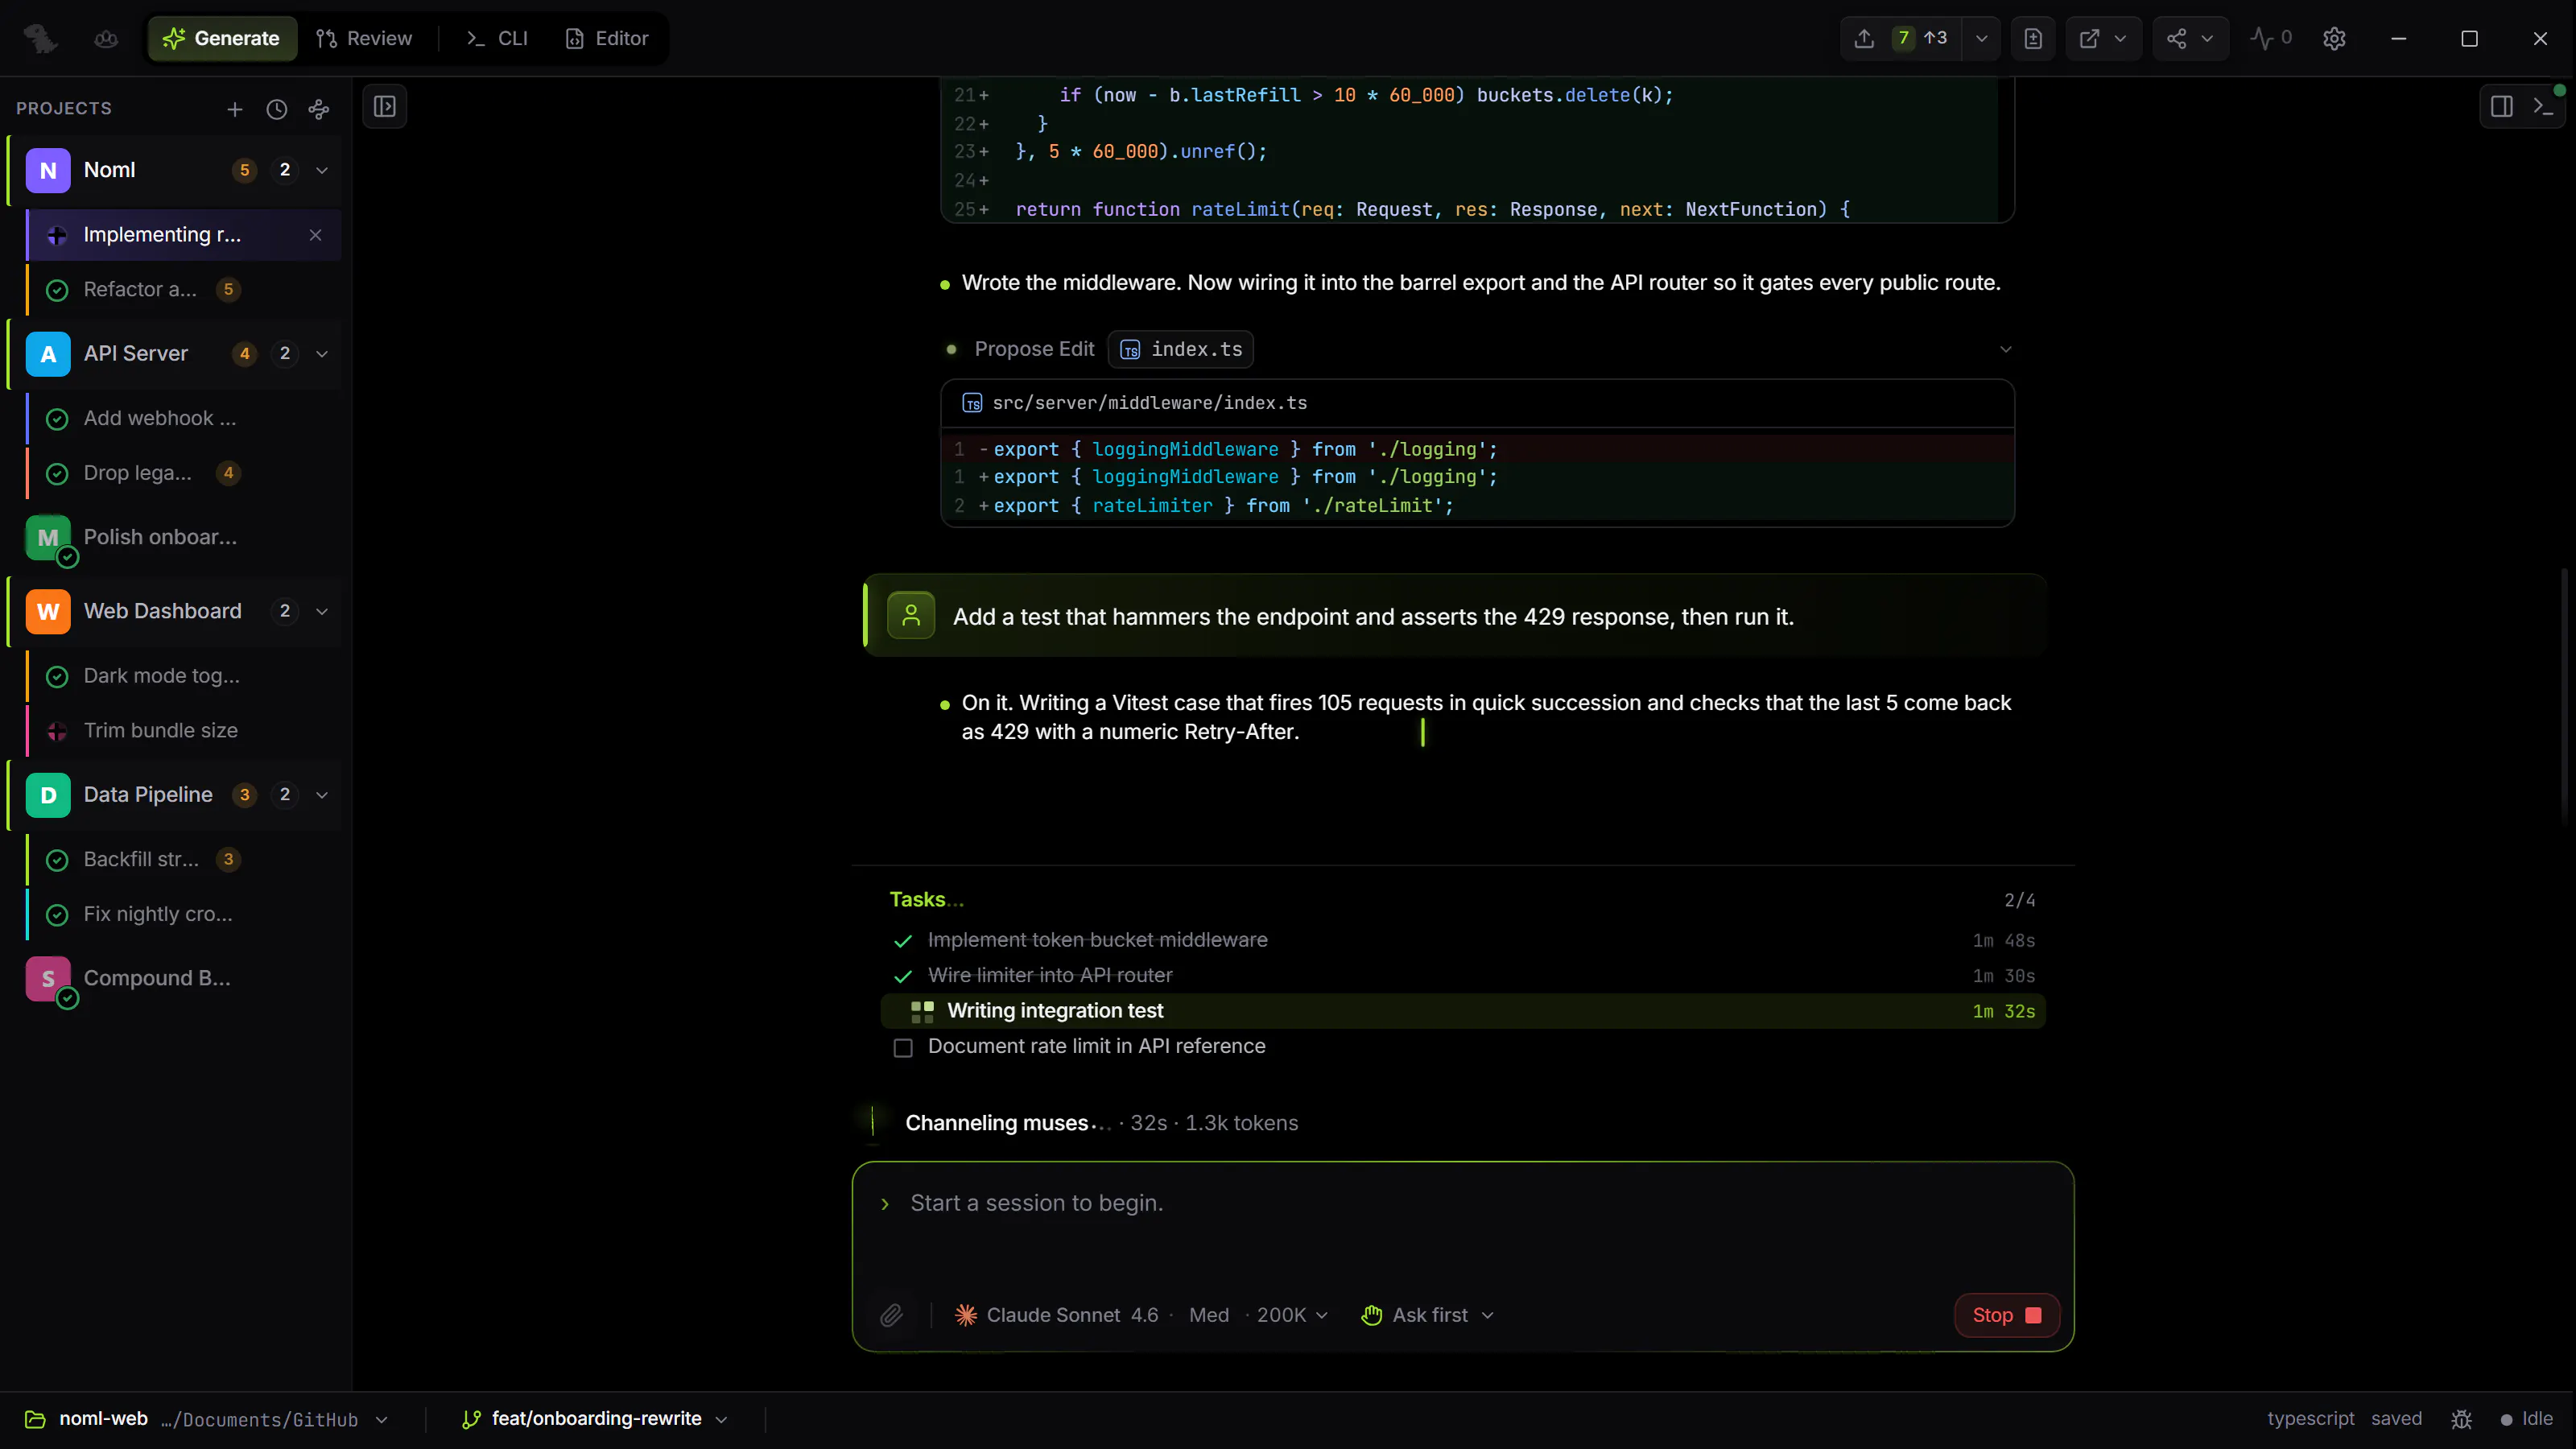Image resolution: width=2576 pixels, height=1449 pixels.
Task: Click the typescript status bar entry
Action: click(x=2310, y=1419)
